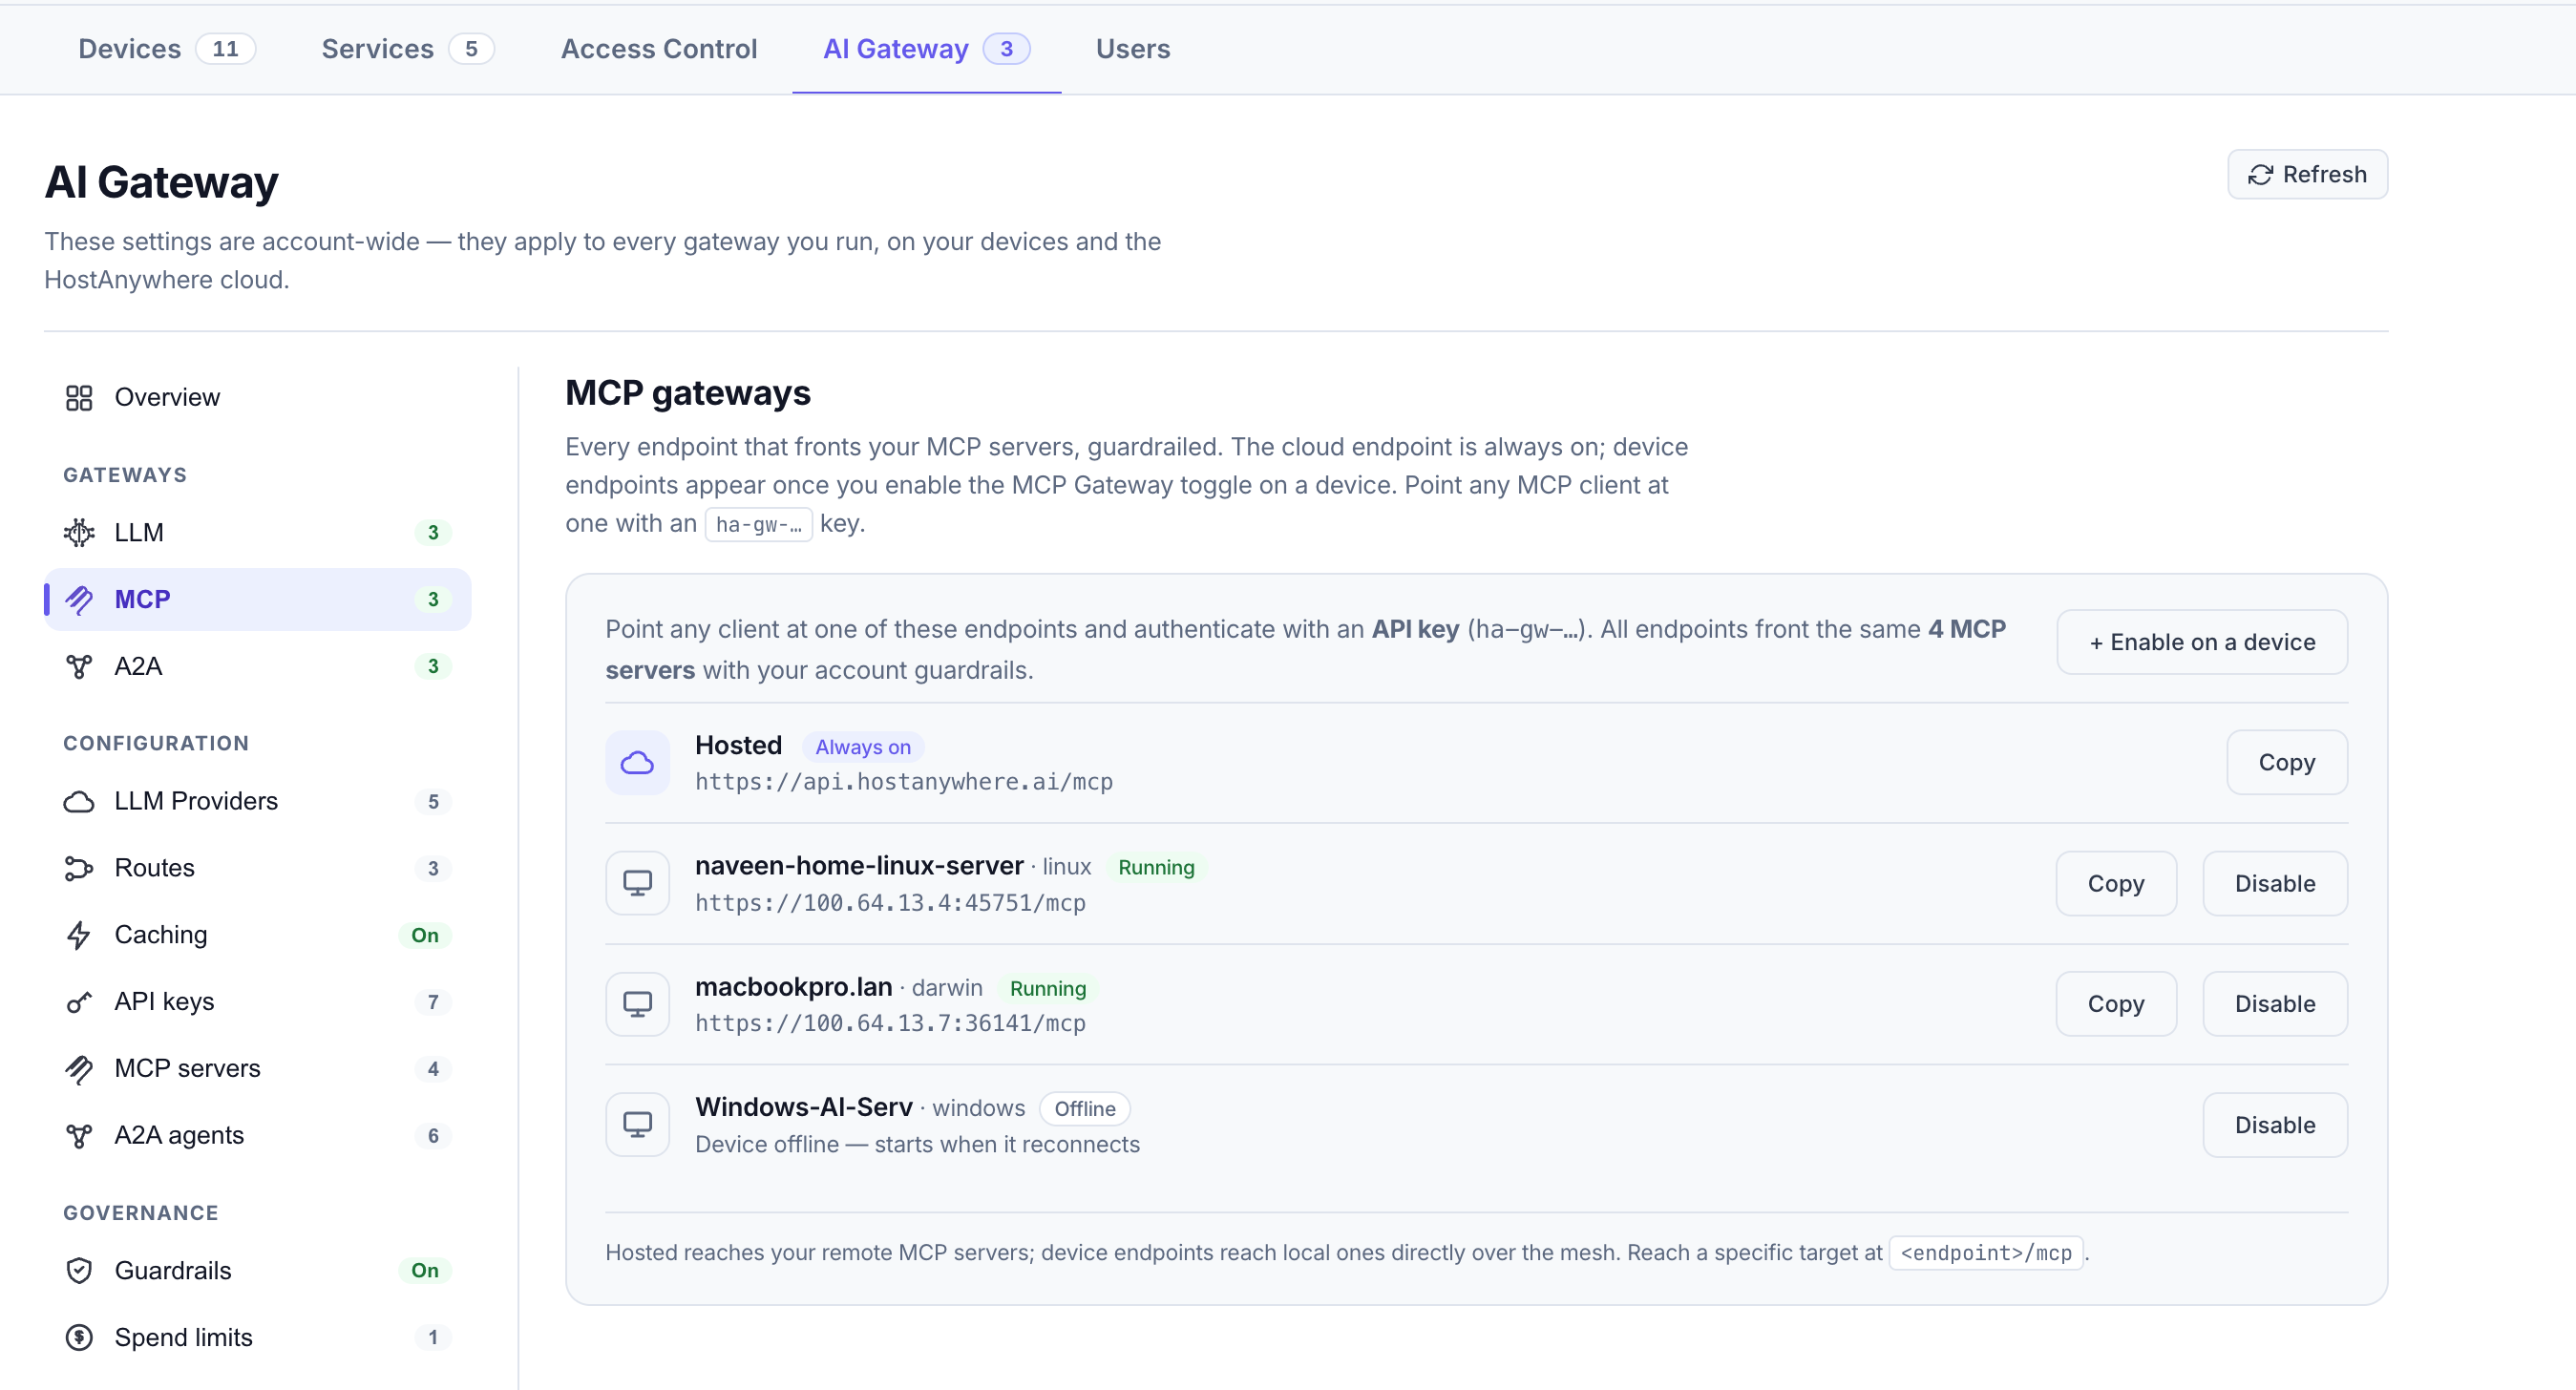Screen dimensions: 2576x1390
Task: Click the monitor icon for naveen-home-linux-server
Action: coord(637,884)
